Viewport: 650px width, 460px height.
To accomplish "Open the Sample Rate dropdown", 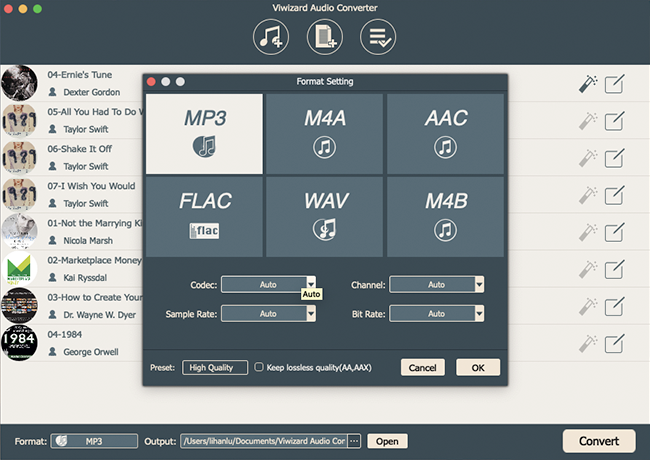I will pyautogui.click(x=268, y=314).
